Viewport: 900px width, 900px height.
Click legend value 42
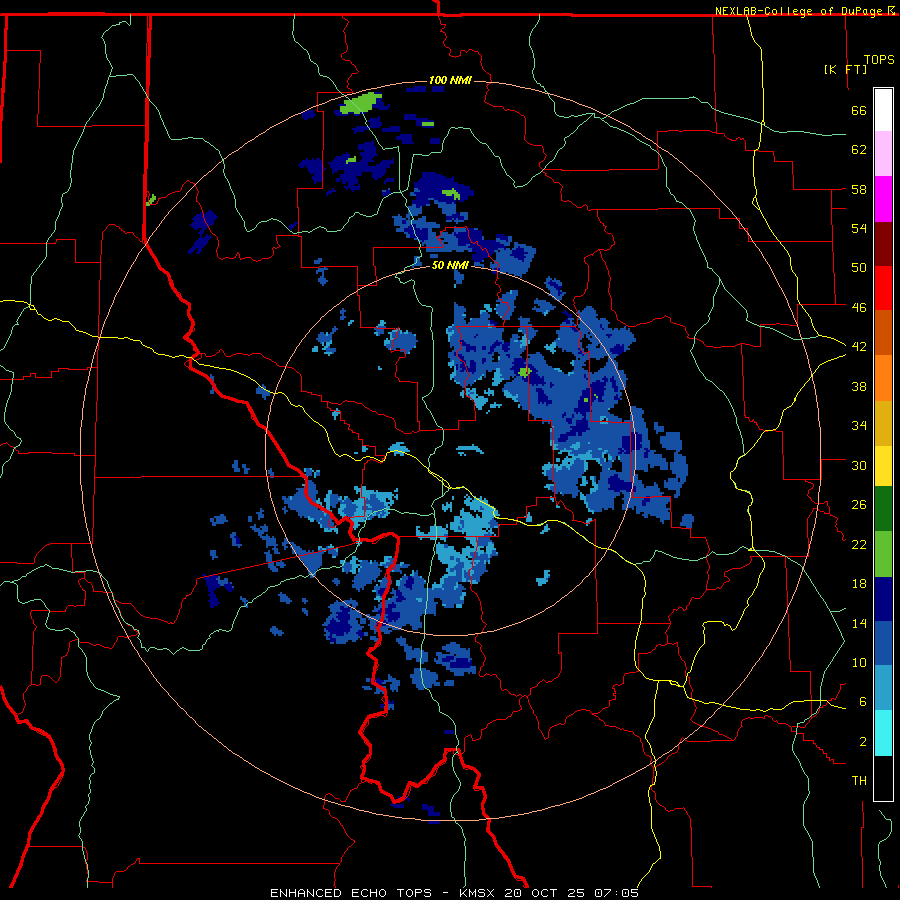pyautogui.click(x=859, y=347)
